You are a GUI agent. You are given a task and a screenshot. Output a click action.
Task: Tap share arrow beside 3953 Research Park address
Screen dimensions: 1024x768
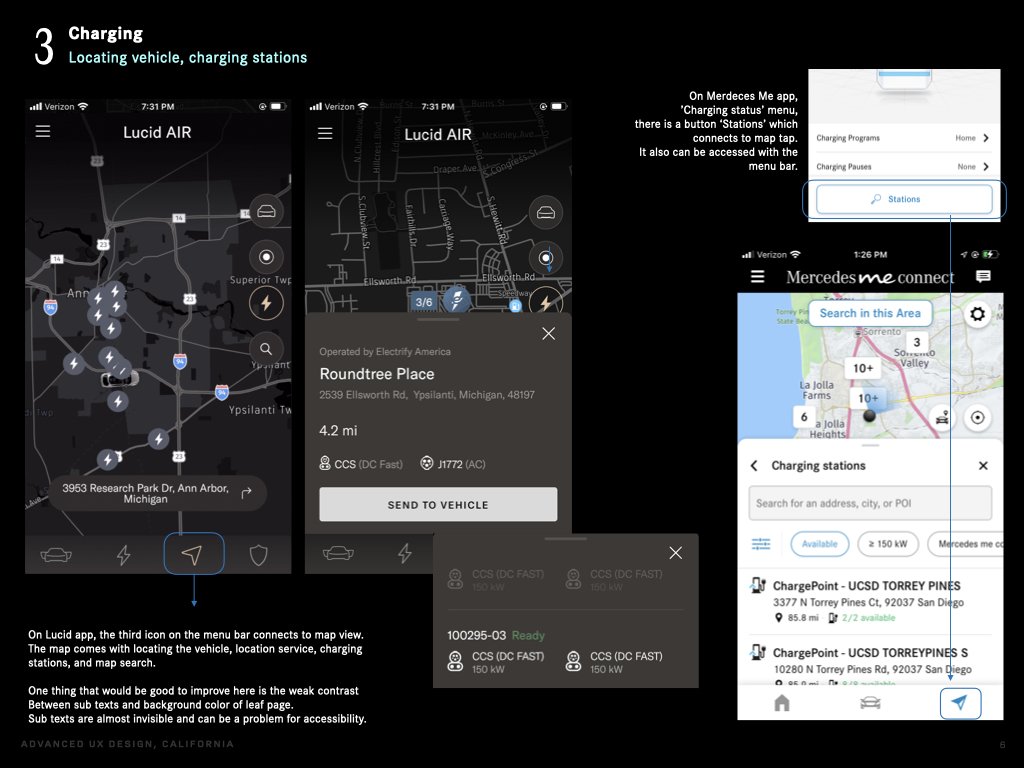pyautogui.click(x=246, y=492)
